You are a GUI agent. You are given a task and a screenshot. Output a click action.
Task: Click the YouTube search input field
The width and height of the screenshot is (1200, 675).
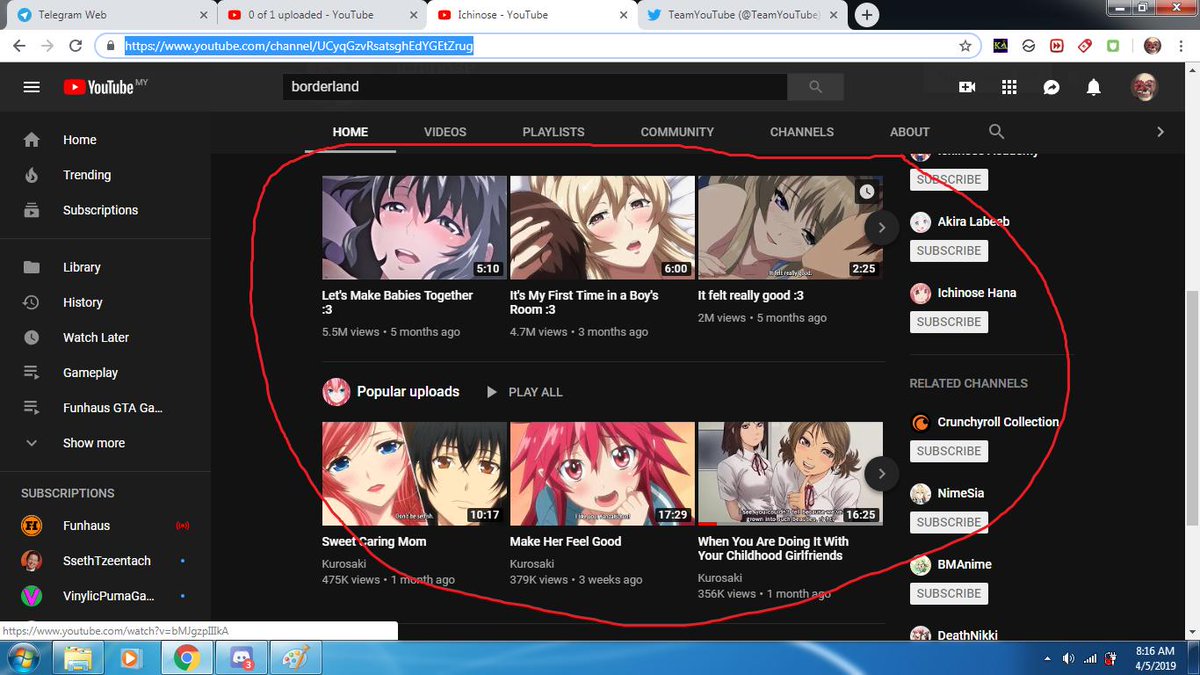click(535, 87)
